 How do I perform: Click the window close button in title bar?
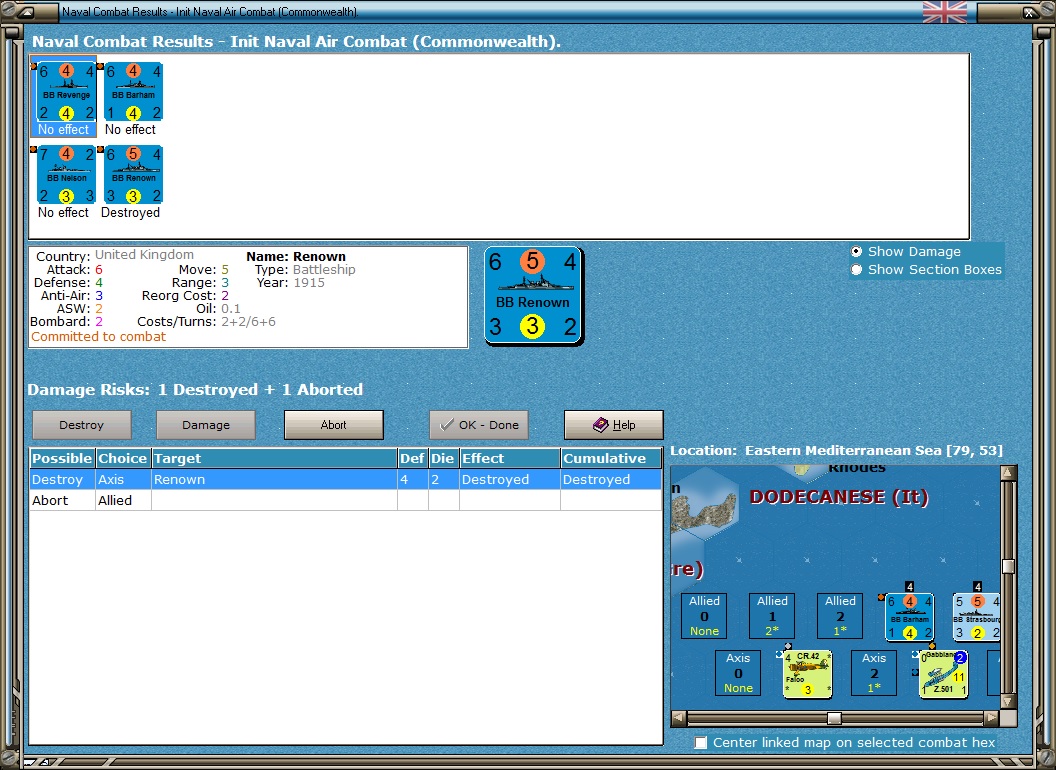click(x=1030, y=12)
